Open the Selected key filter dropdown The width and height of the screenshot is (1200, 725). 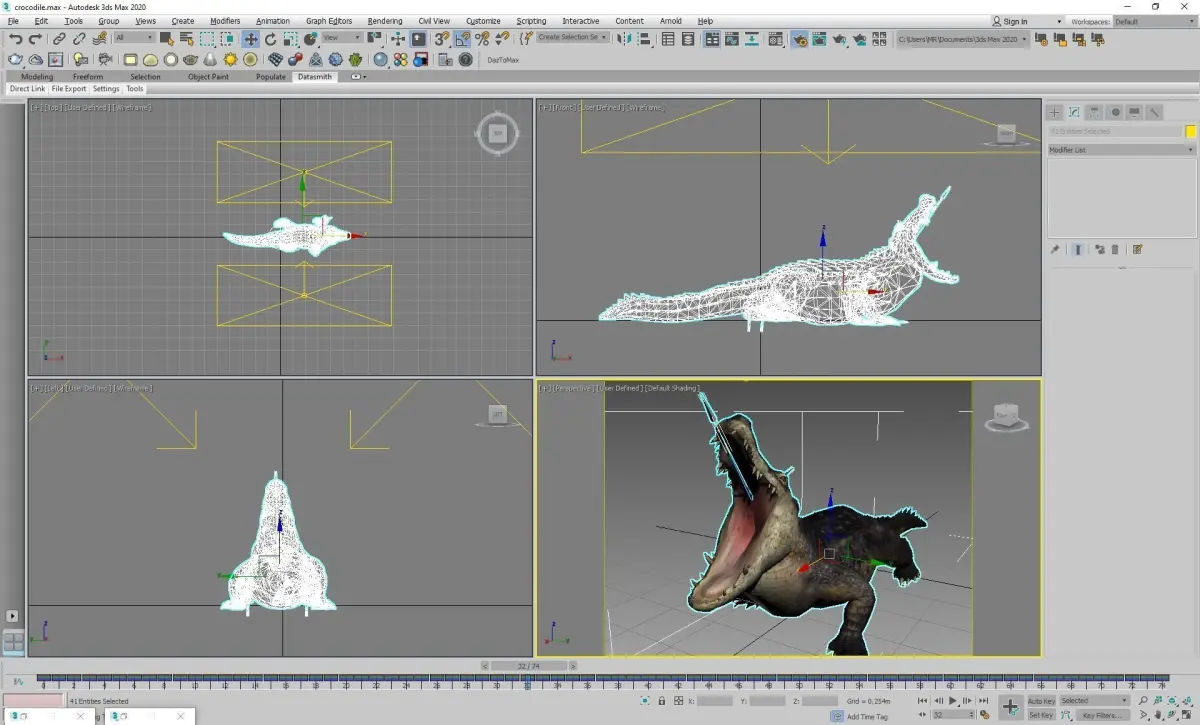point(1094,701)
